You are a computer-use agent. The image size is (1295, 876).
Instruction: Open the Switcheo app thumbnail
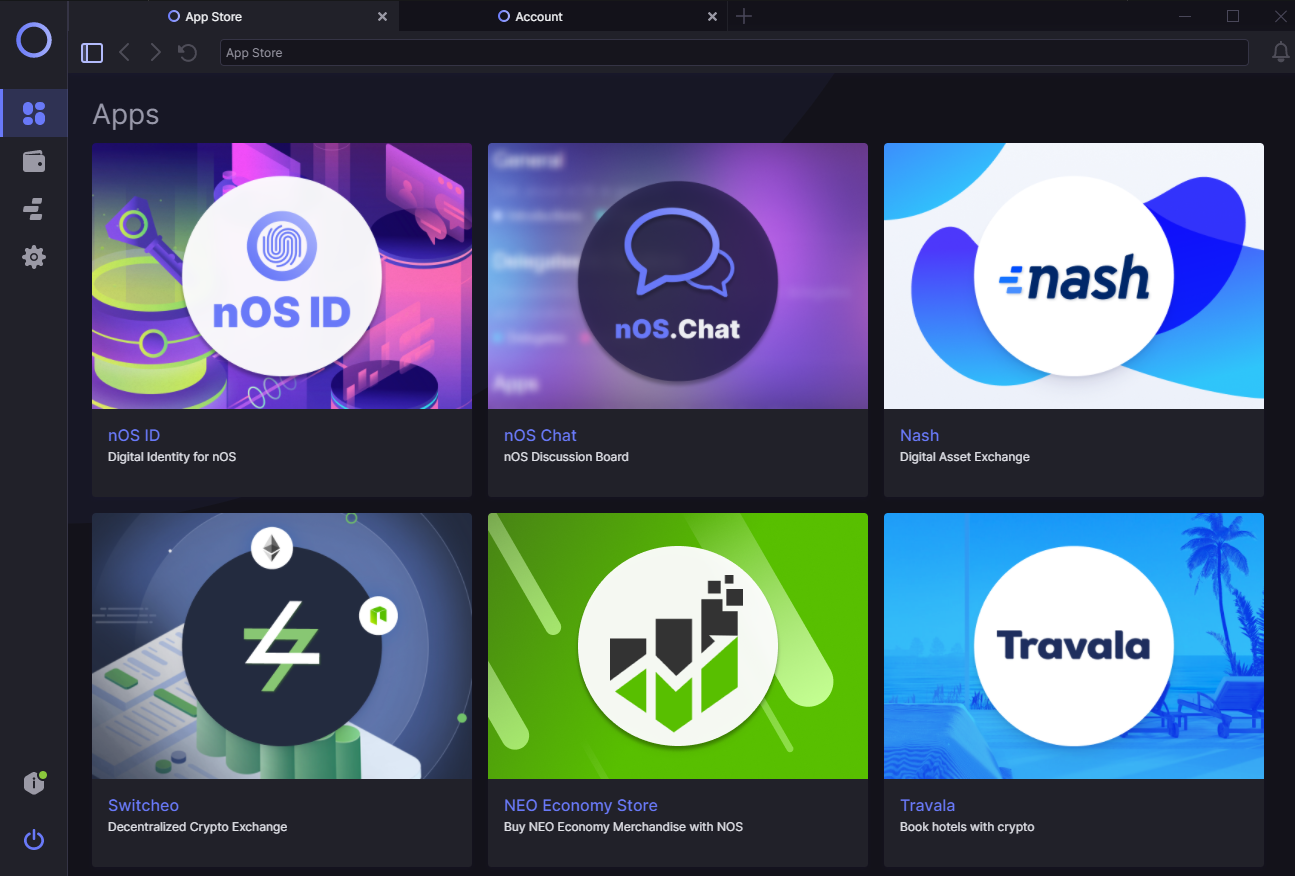pos(282,646)
